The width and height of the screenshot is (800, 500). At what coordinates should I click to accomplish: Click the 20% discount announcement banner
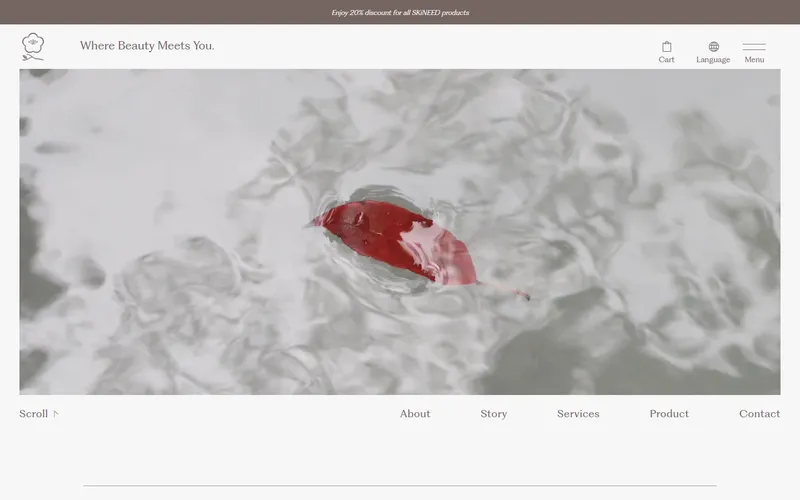pos(400,12)
